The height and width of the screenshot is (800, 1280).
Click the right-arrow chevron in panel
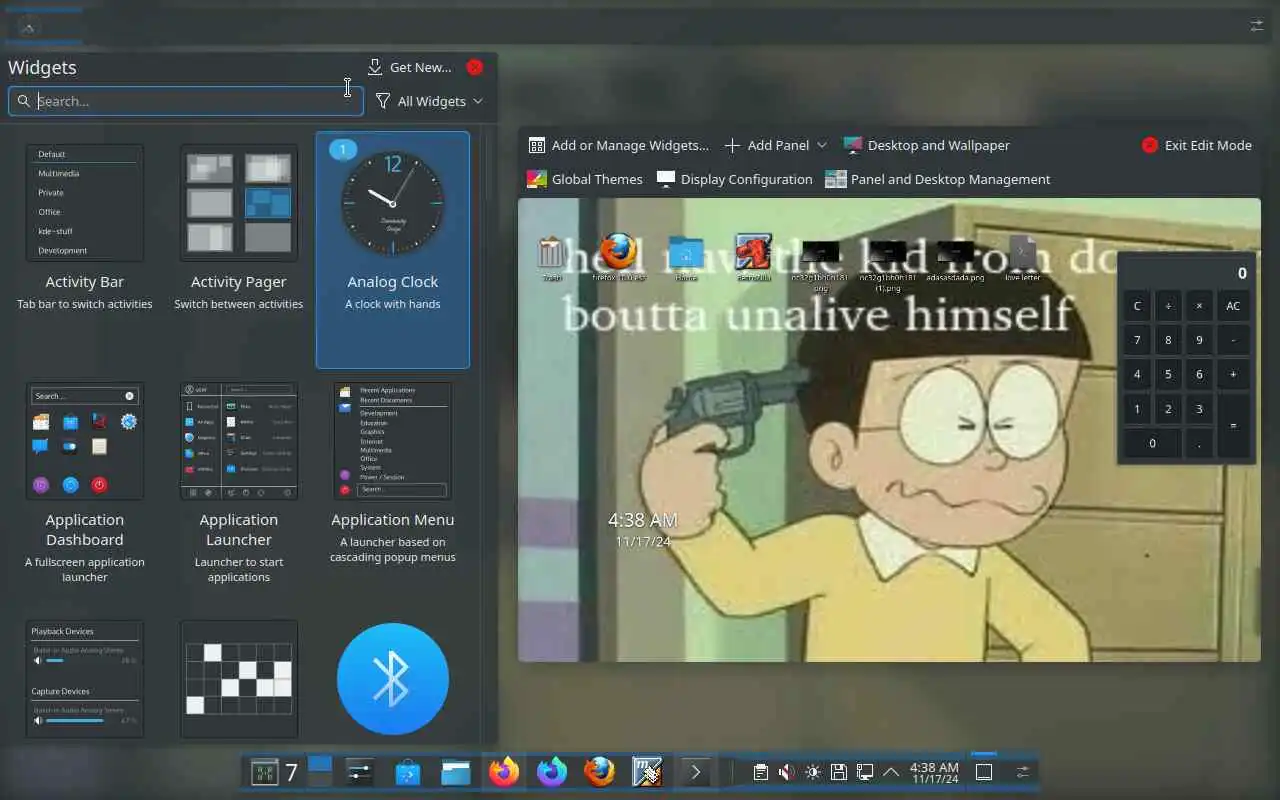click(x=696, y=772)
